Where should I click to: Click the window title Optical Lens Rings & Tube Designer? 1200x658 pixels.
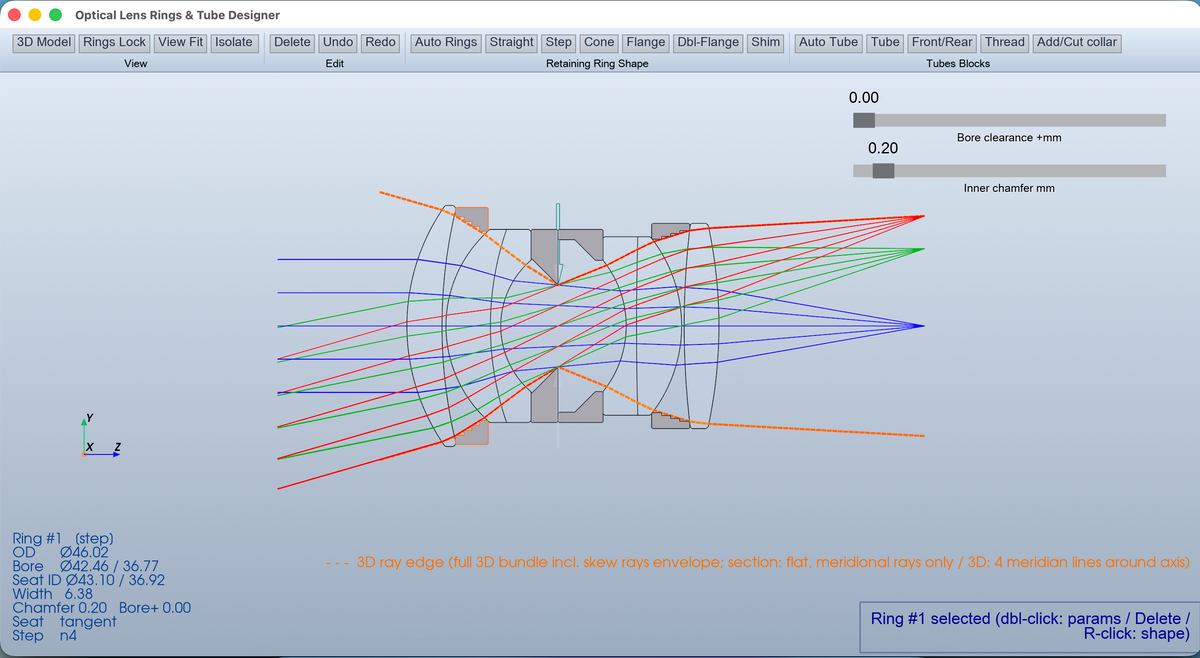pos(178,15)
